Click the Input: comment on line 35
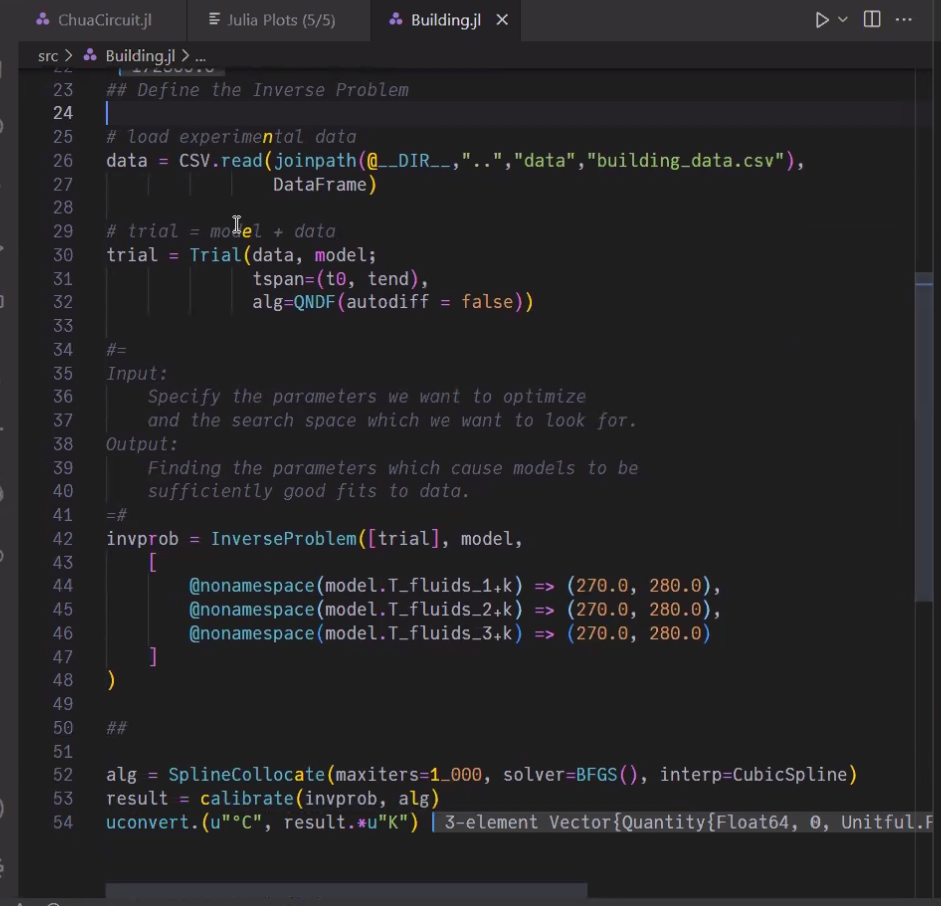This screenshot has height=906, width=941. 137,374
